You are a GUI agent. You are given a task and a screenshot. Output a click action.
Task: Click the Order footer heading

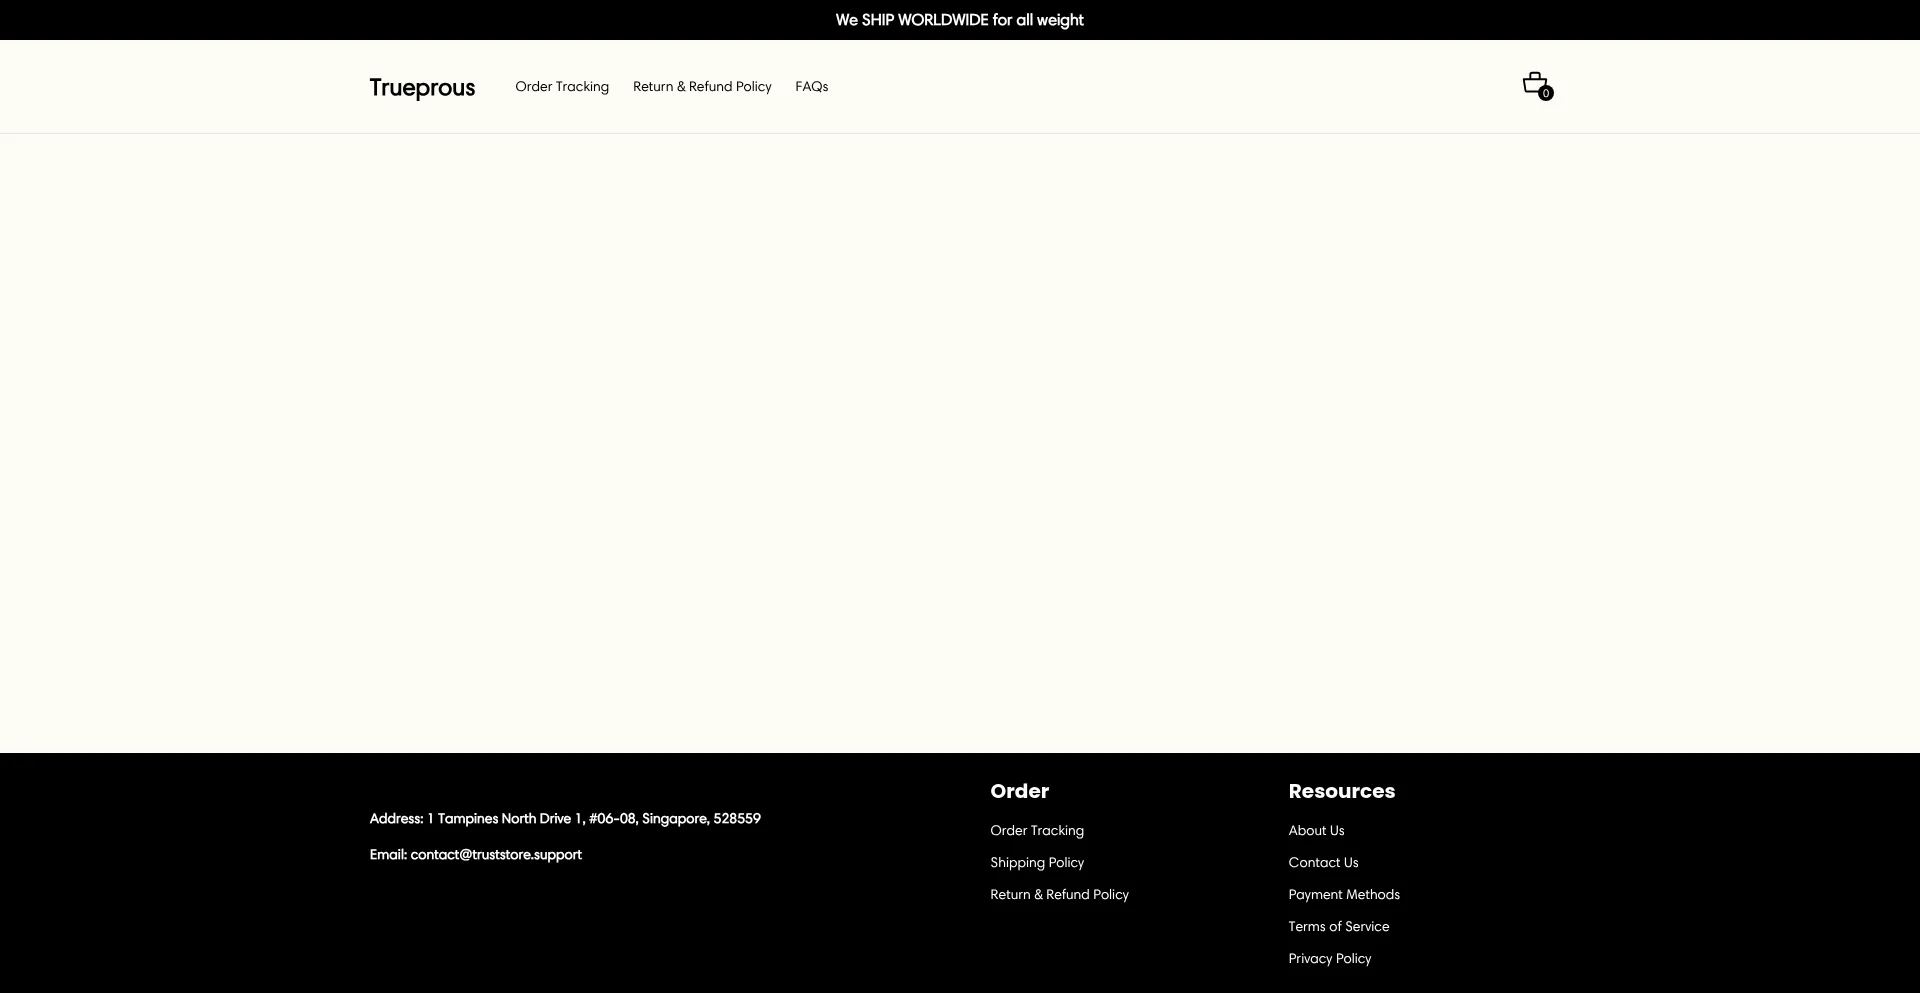point(1019,791)
